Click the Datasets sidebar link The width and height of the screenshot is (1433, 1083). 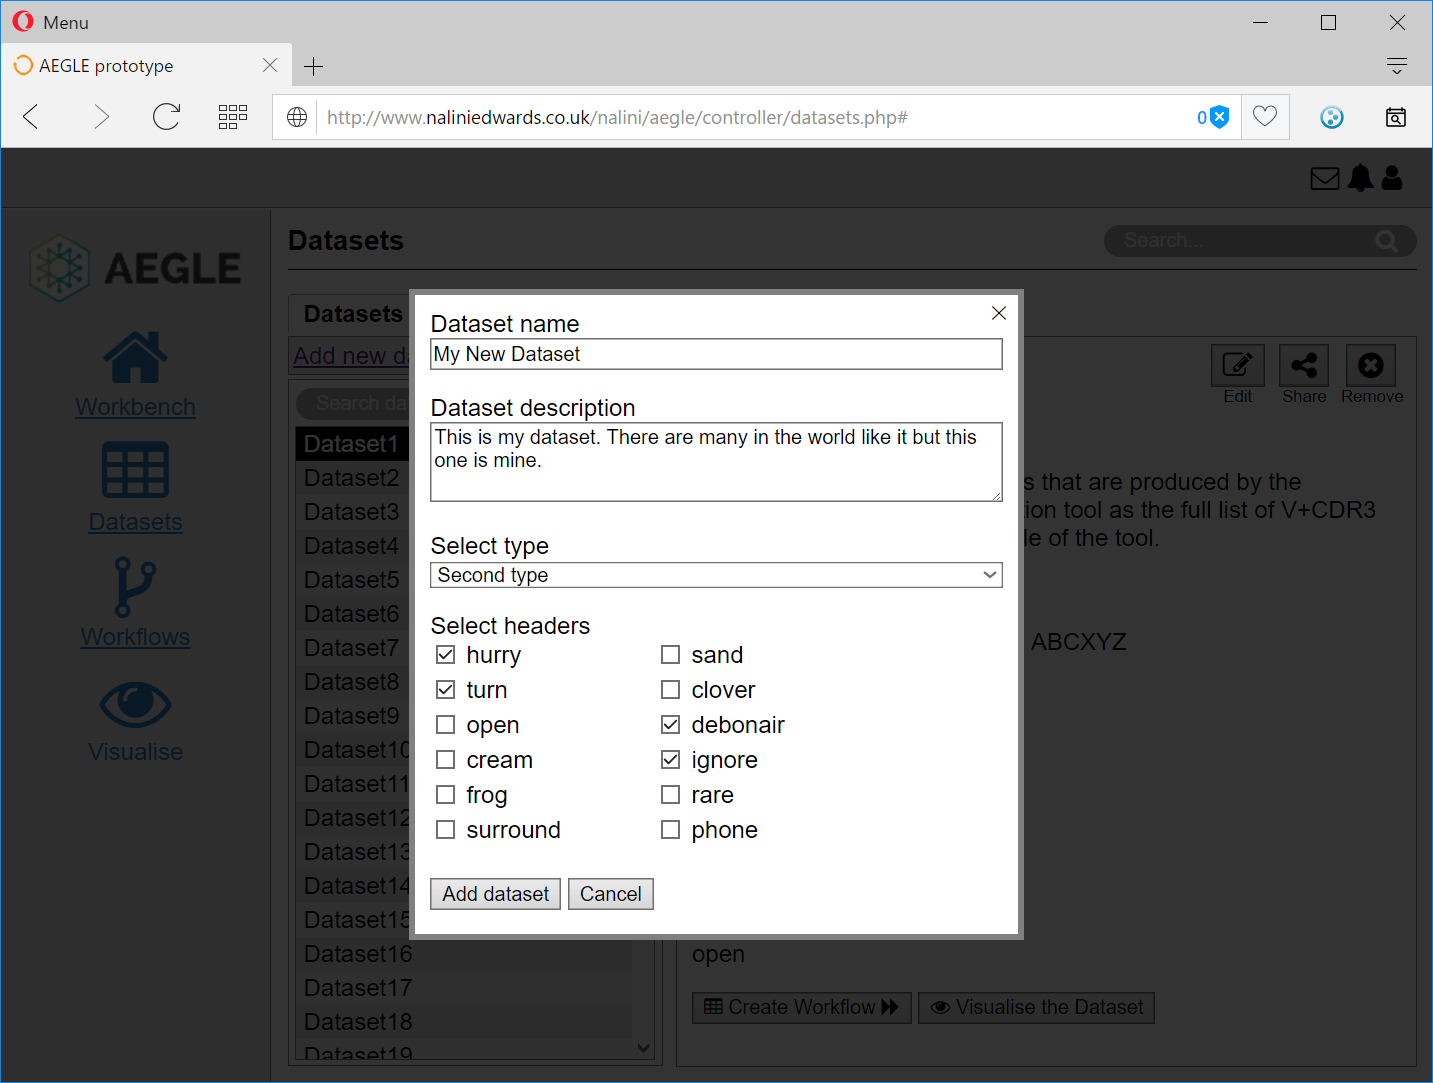pos(135,522)
